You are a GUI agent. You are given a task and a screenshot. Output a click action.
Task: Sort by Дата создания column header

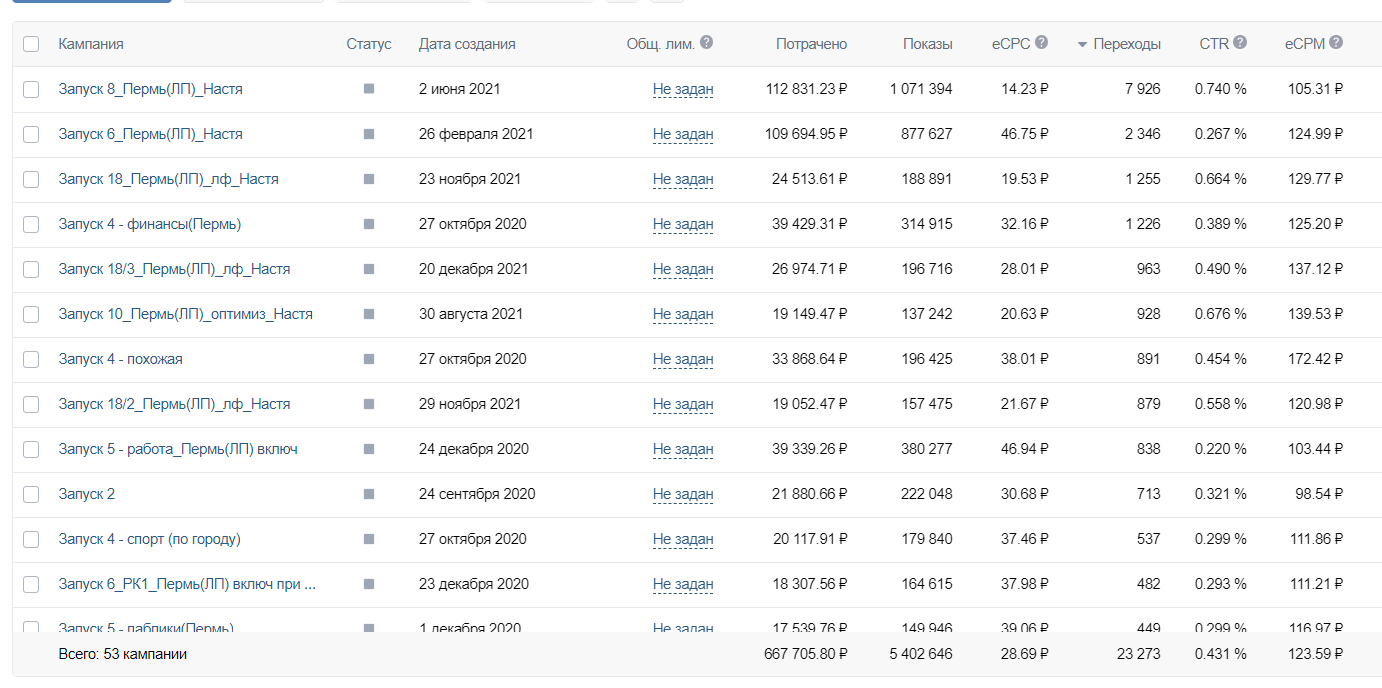click(x=467, y=44)
